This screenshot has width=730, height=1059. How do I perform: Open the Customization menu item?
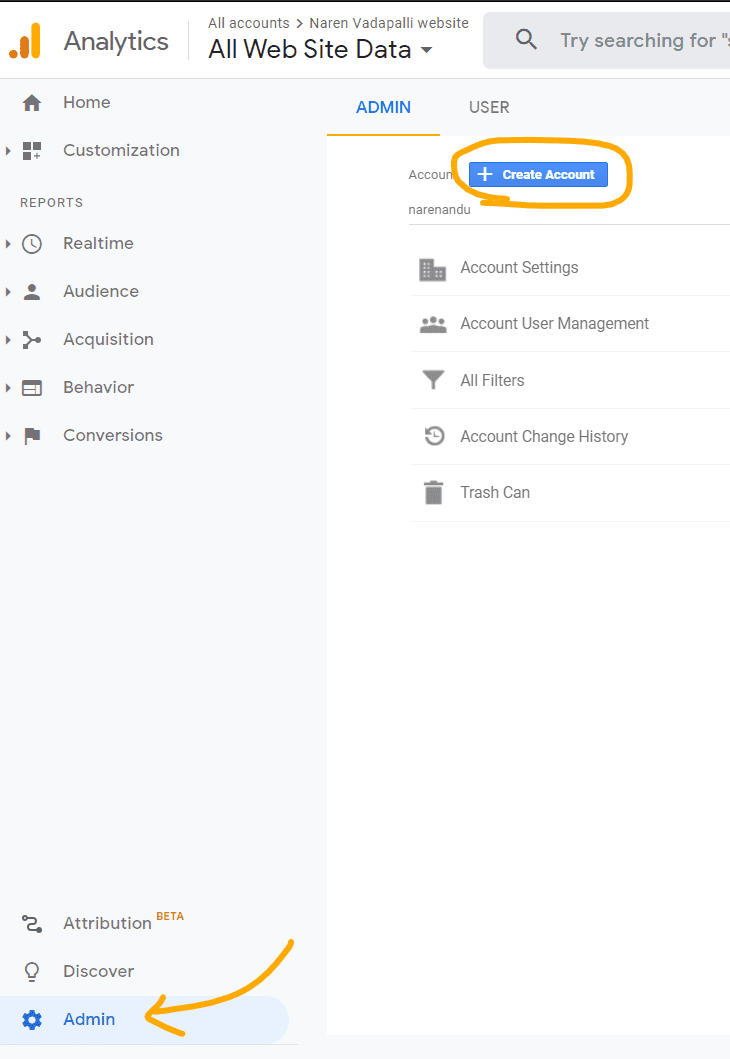click(122, 150)
